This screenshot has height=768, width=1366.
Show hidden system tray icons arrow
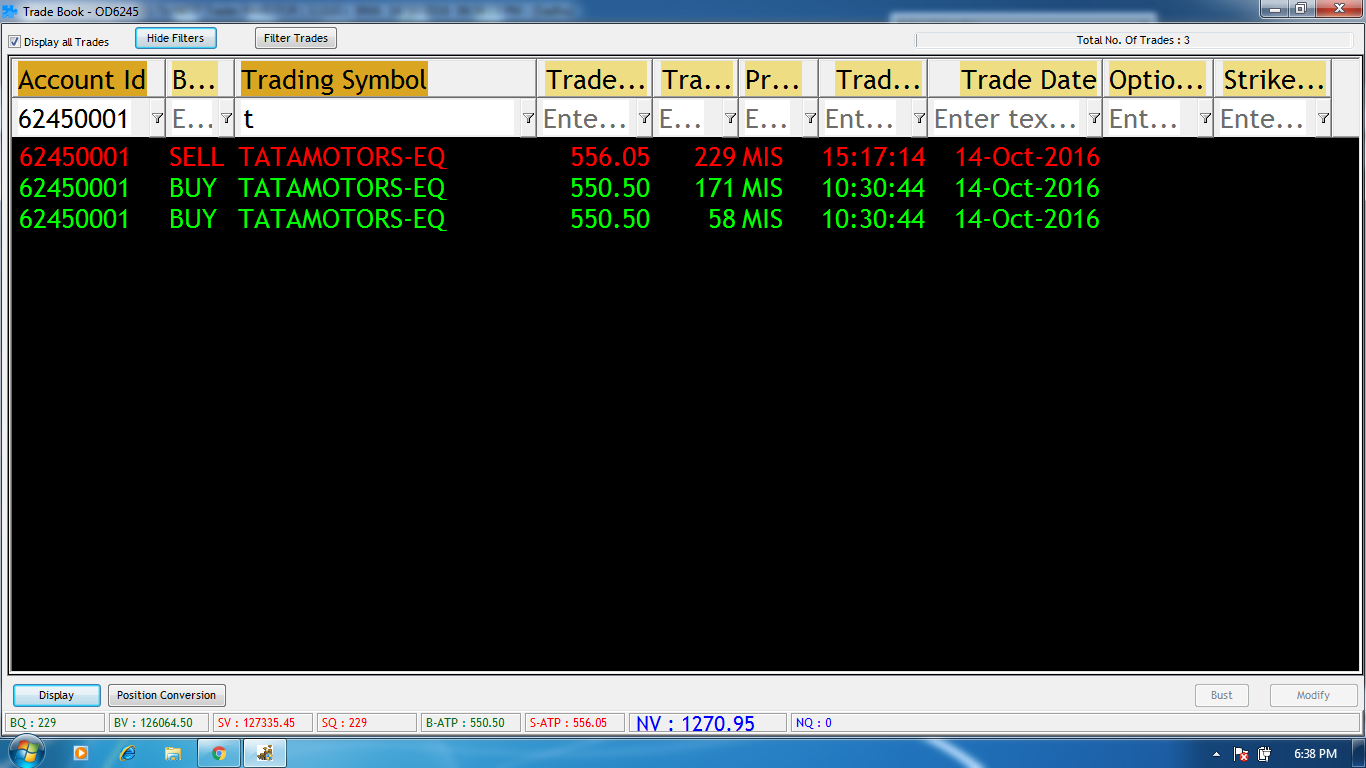tap(1216, 754)
